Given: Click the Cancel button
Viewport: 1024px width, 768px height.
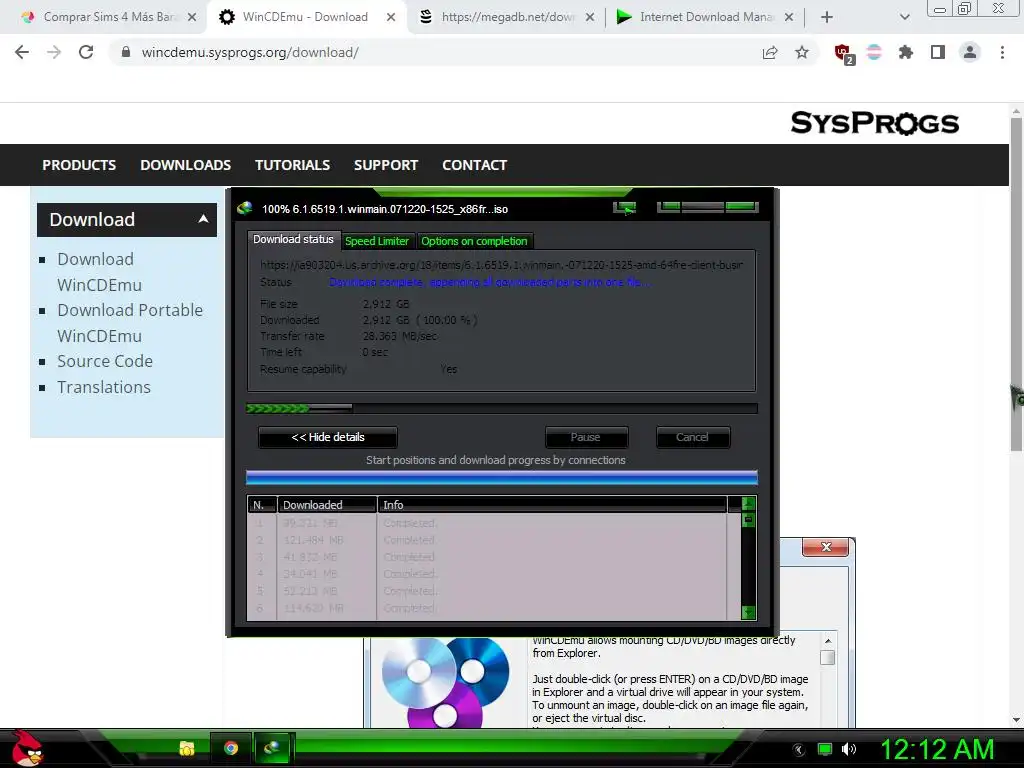Looking at the screenshot, I should [x=692, y=438].
